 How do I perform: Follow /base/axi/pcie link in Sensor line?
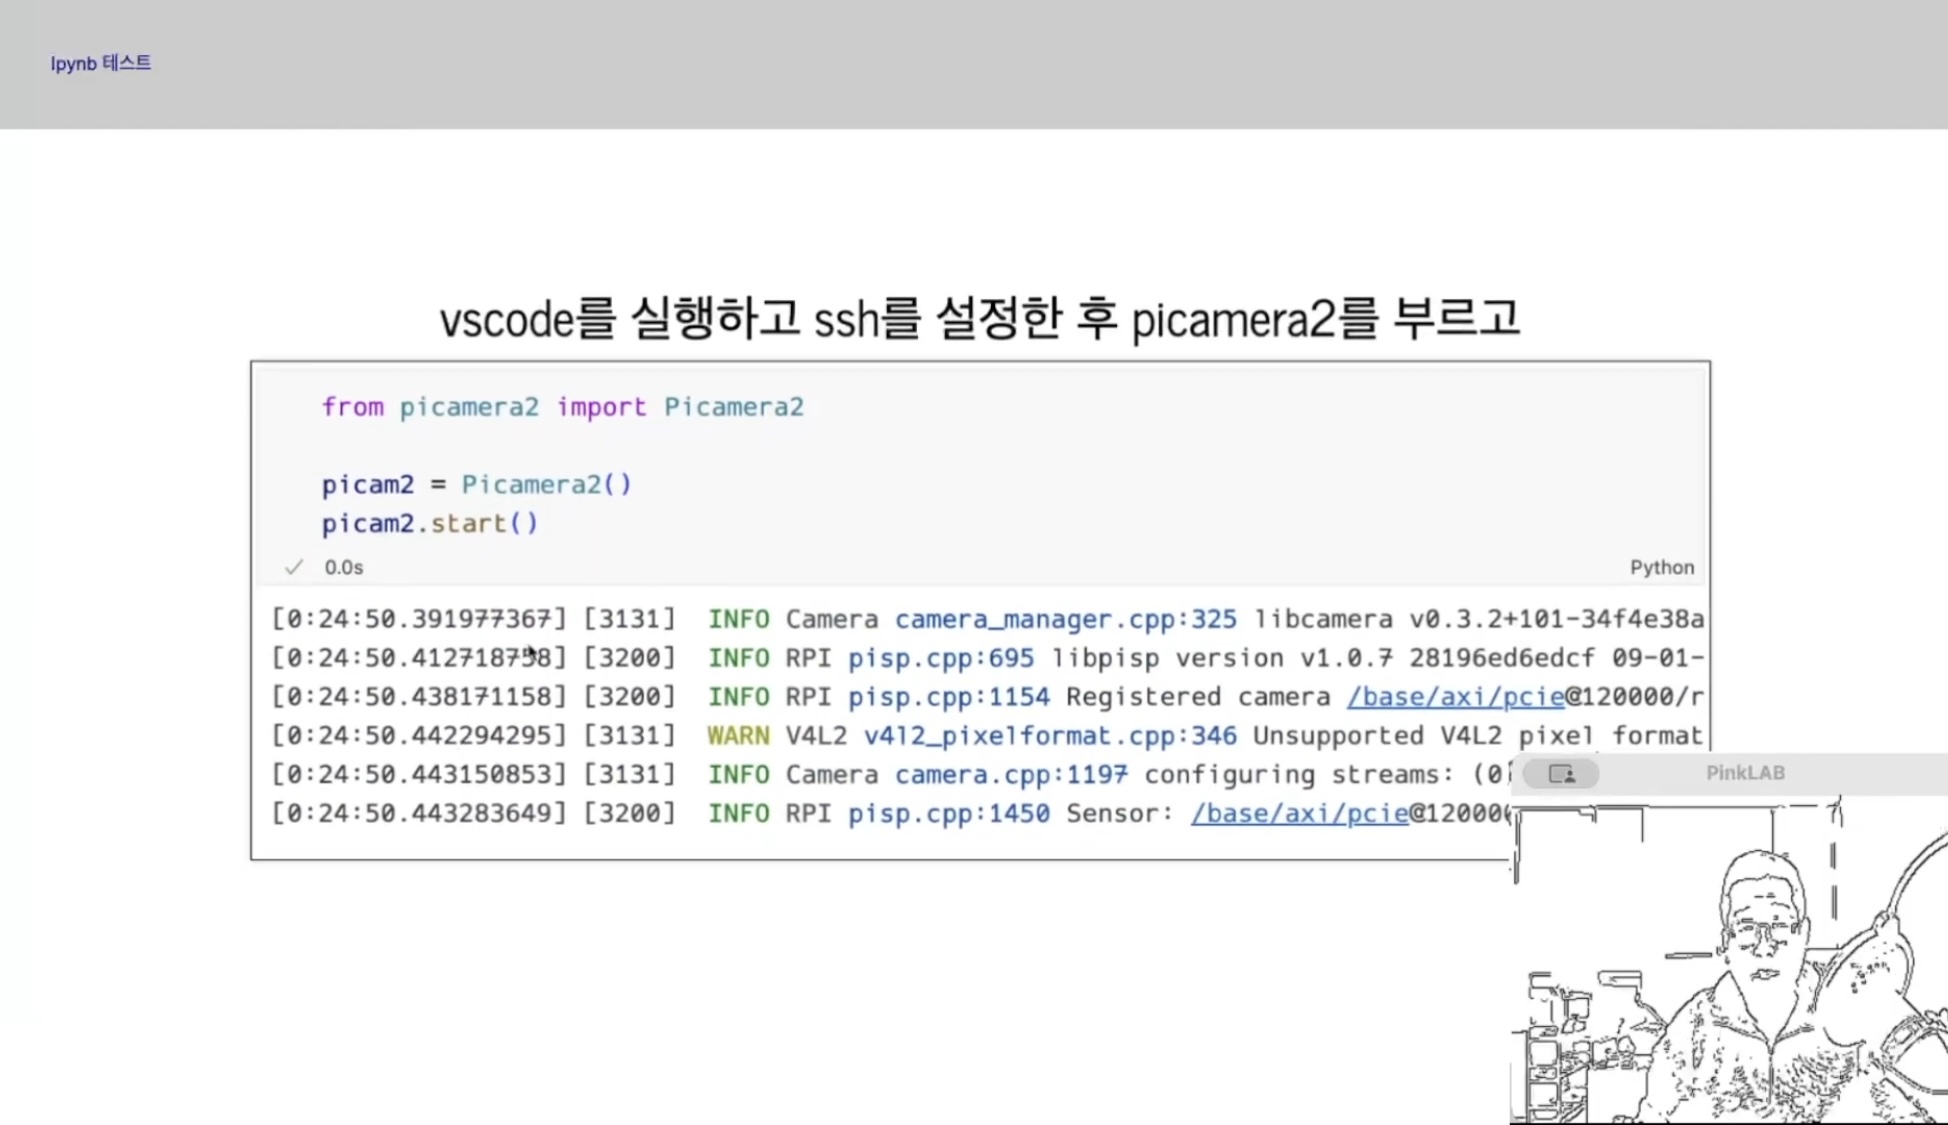[1298, 814]
